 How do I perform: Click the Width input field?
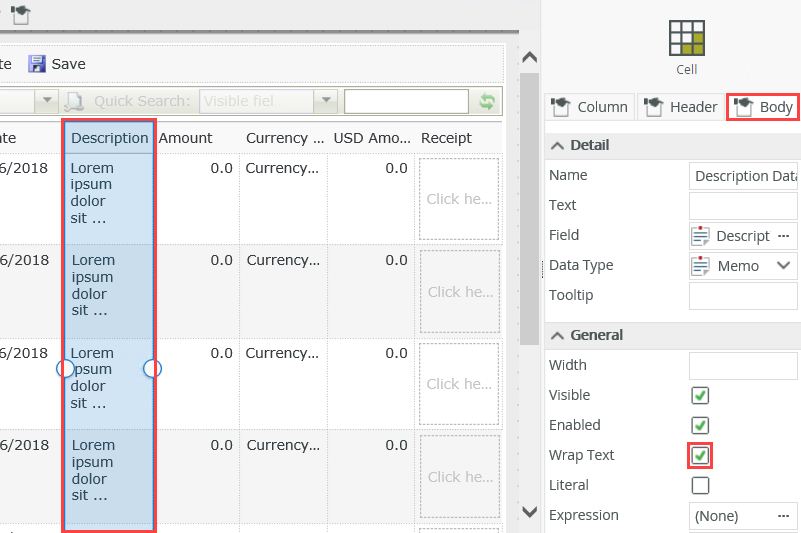pyautogui.click(x=742, y=366)
